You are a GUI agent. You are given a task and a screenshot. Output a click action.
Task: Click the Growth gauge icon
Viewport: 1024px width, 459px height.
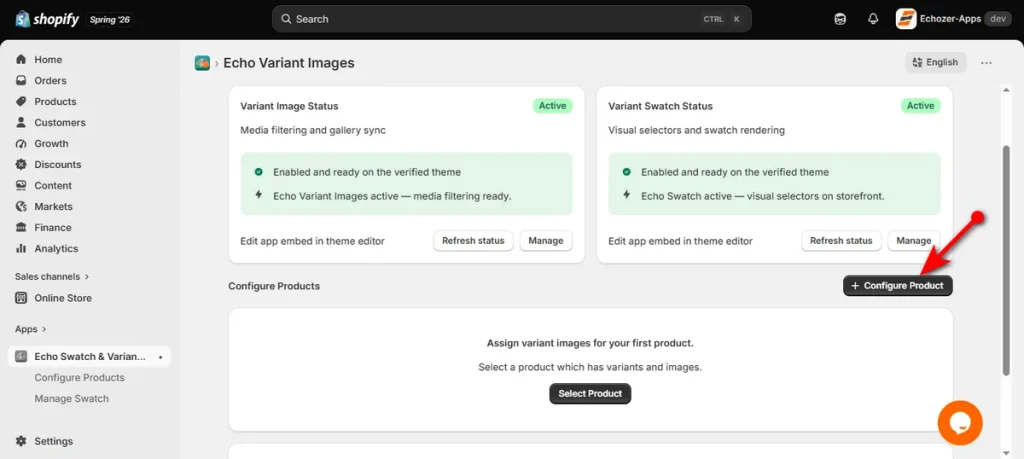point(22,143)
